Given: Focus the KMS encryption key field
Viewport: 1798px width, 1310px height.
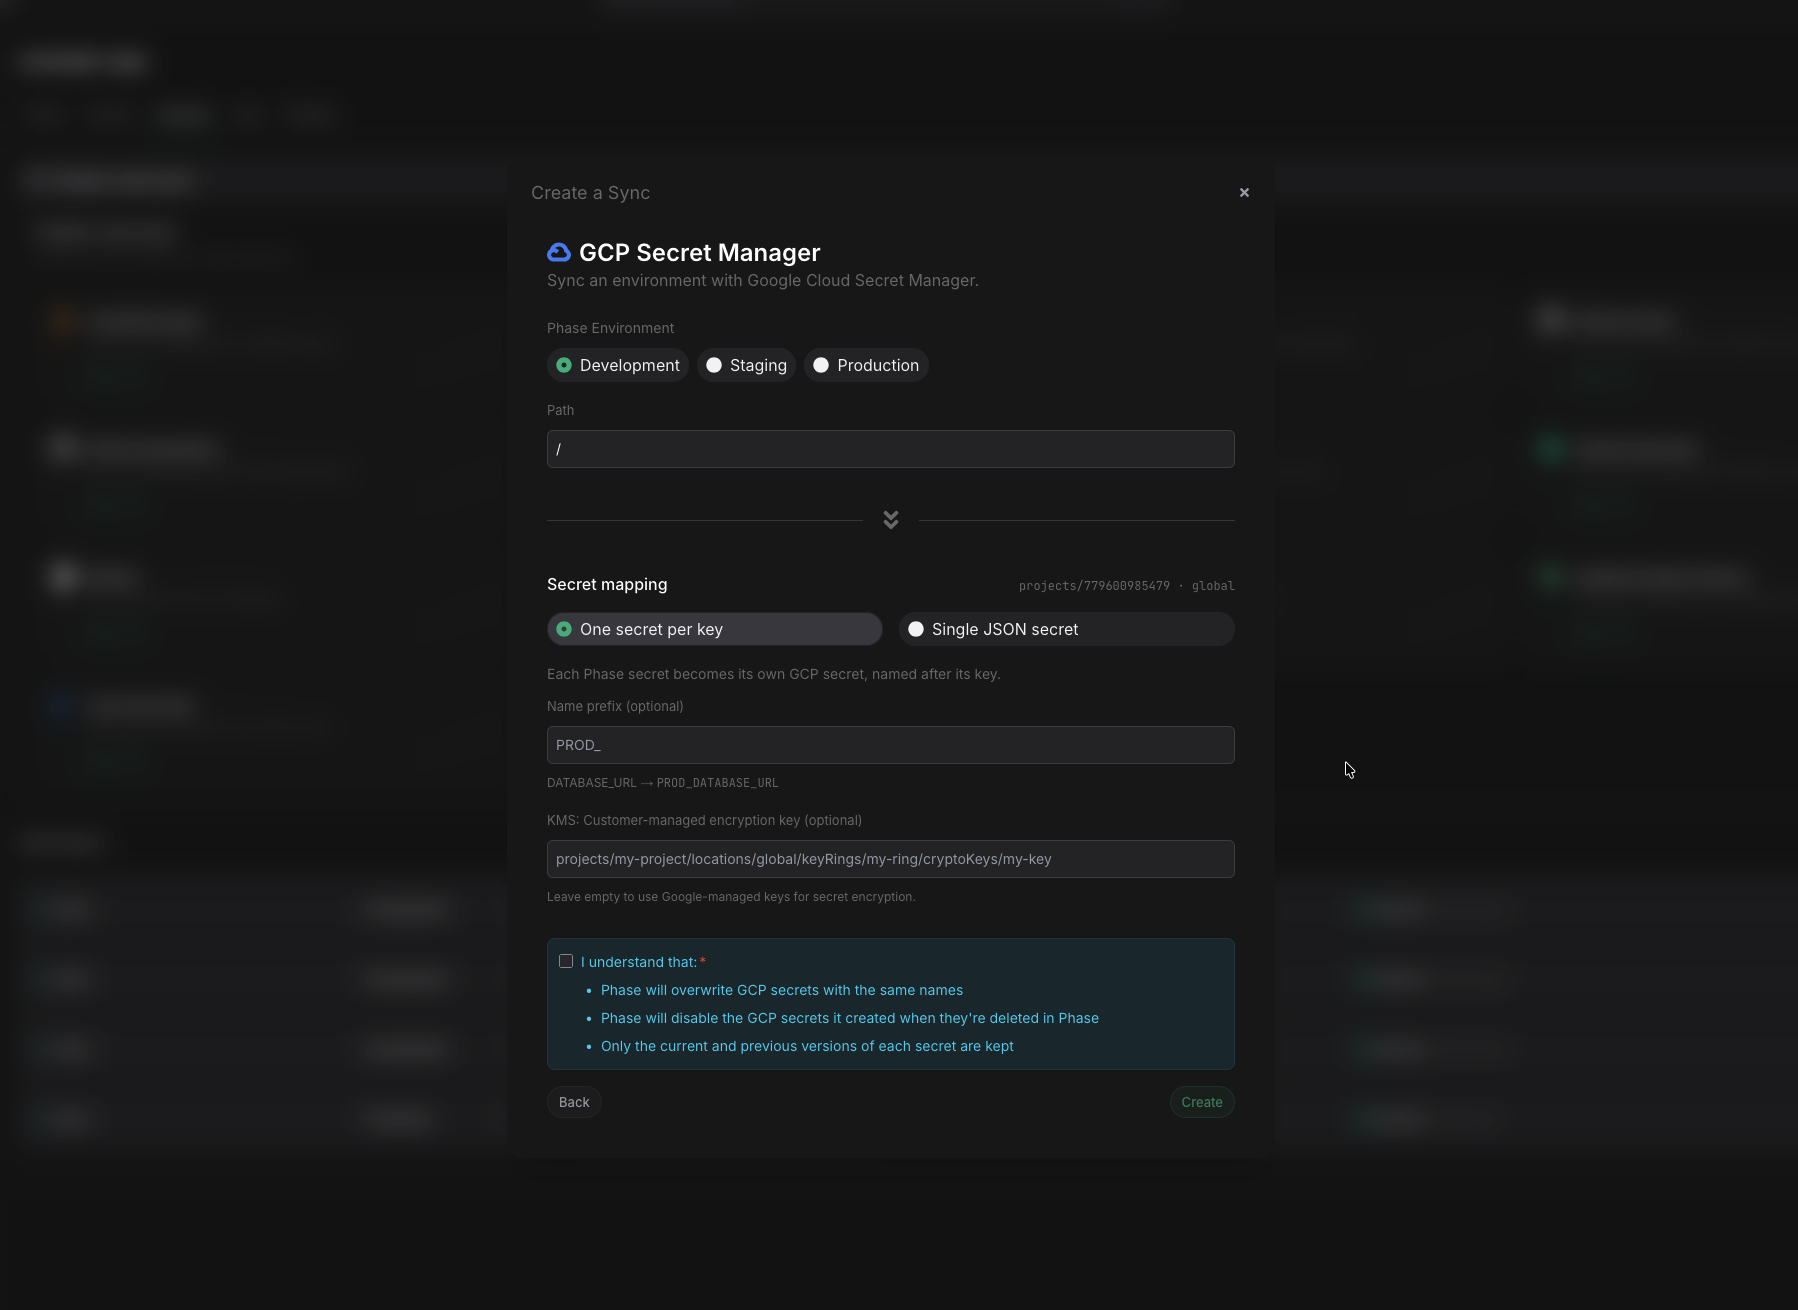Looking at the screenshot, I should point(891,859).
